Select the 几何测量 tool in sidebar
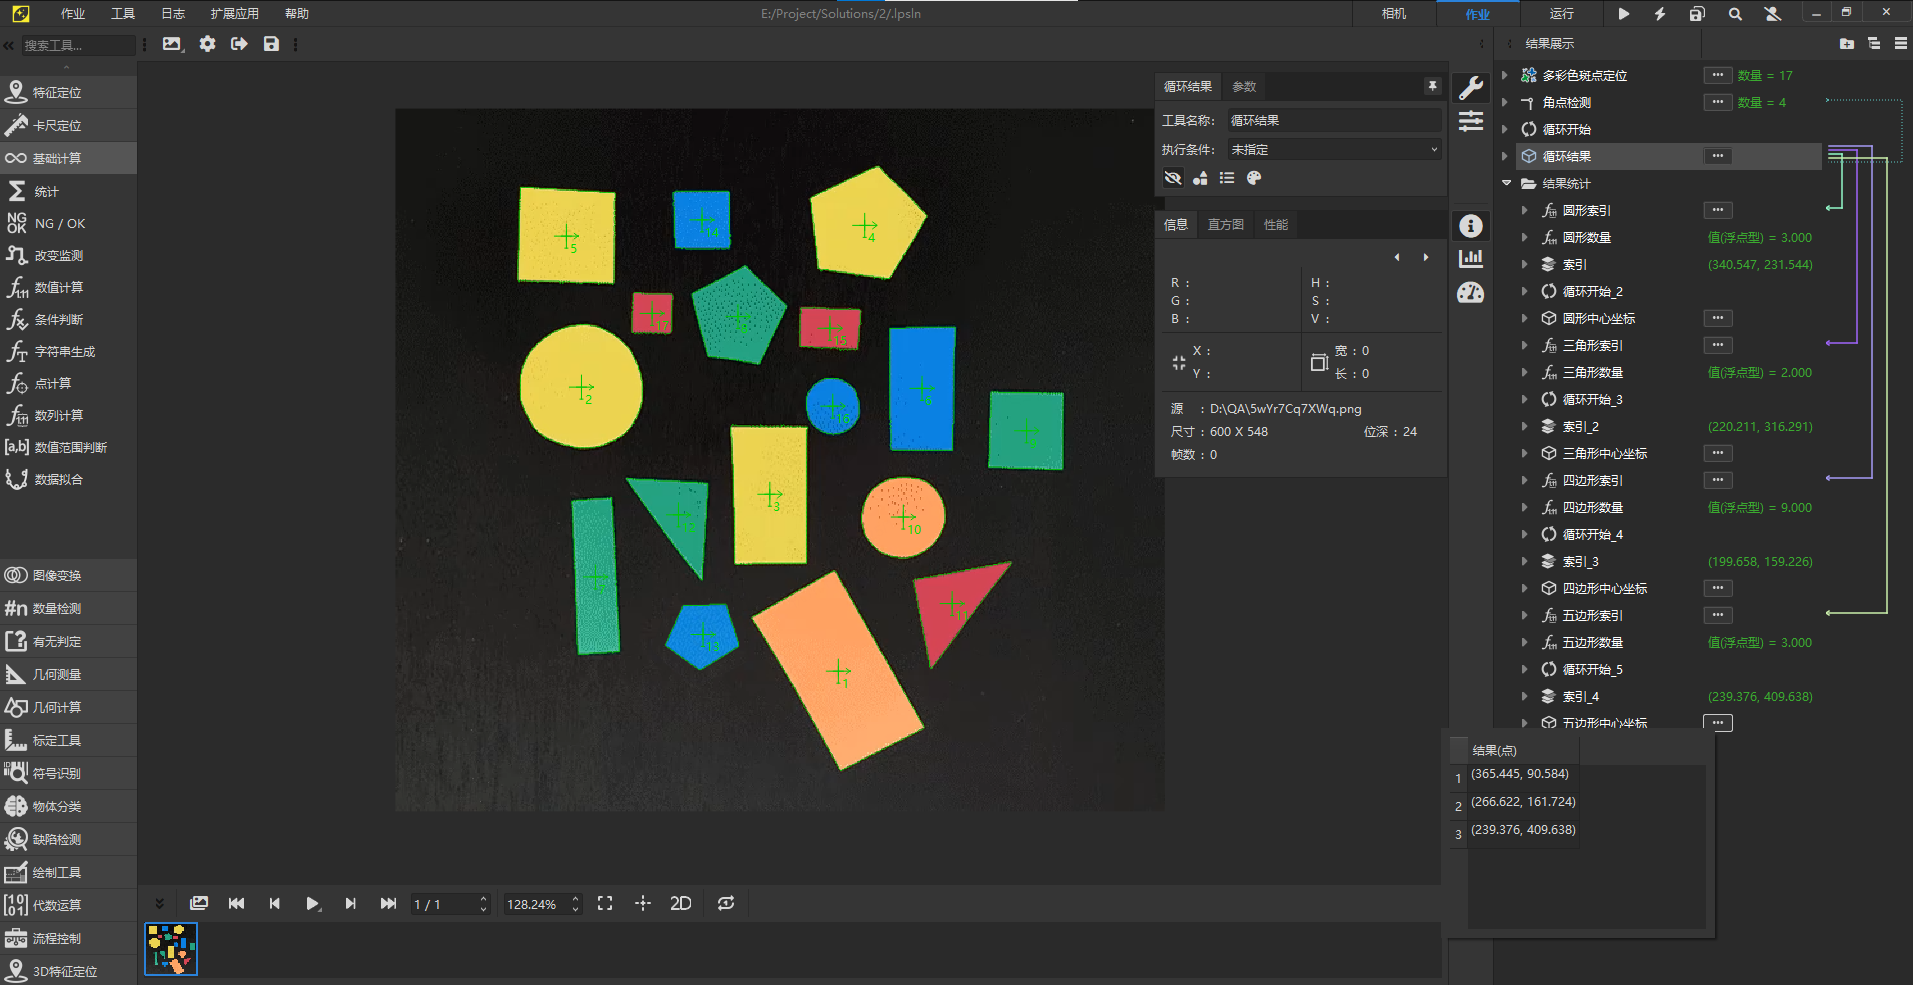 57,674
